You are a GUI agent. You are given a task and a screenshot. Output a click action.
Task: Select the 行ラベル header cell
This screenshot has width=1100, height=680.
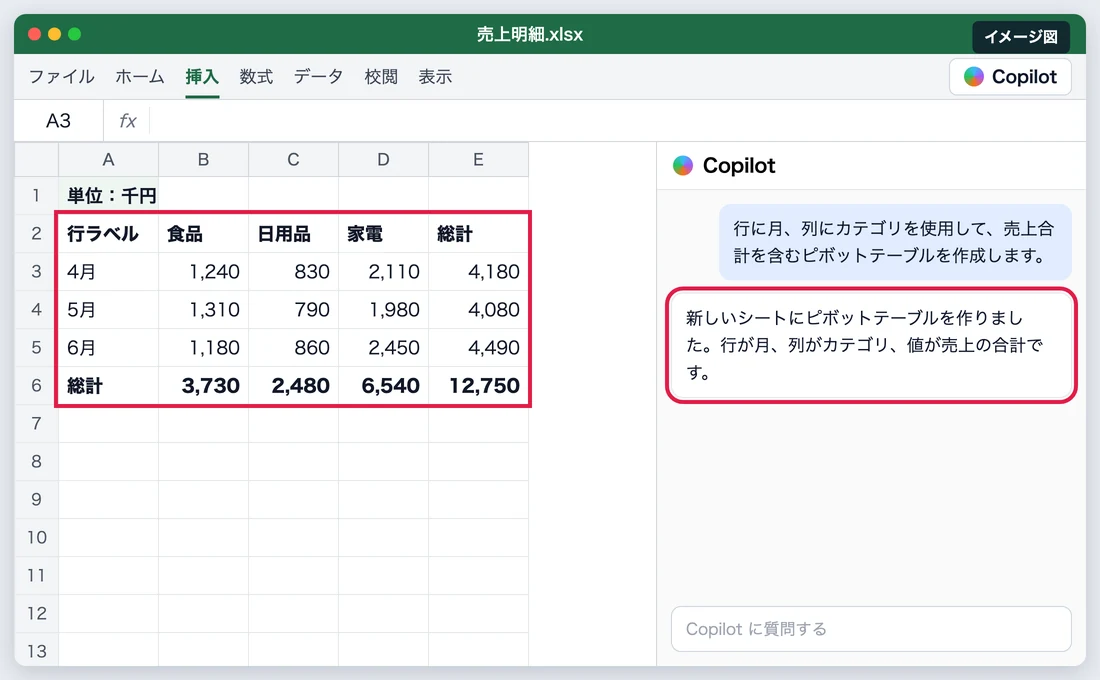coord(109,234)
